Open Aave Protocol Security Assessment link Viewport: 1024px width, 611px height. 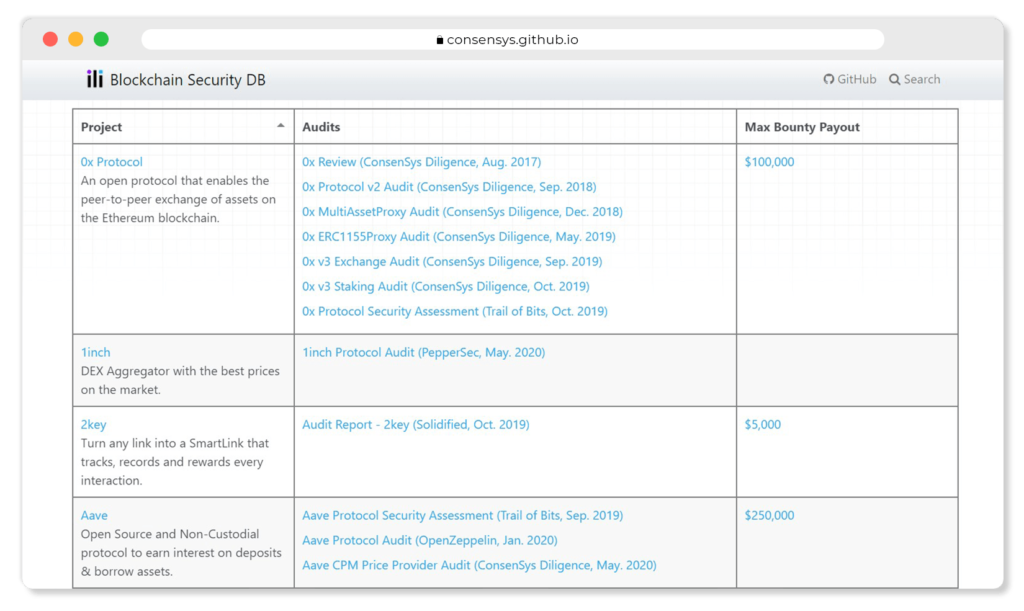click(462, 516)
